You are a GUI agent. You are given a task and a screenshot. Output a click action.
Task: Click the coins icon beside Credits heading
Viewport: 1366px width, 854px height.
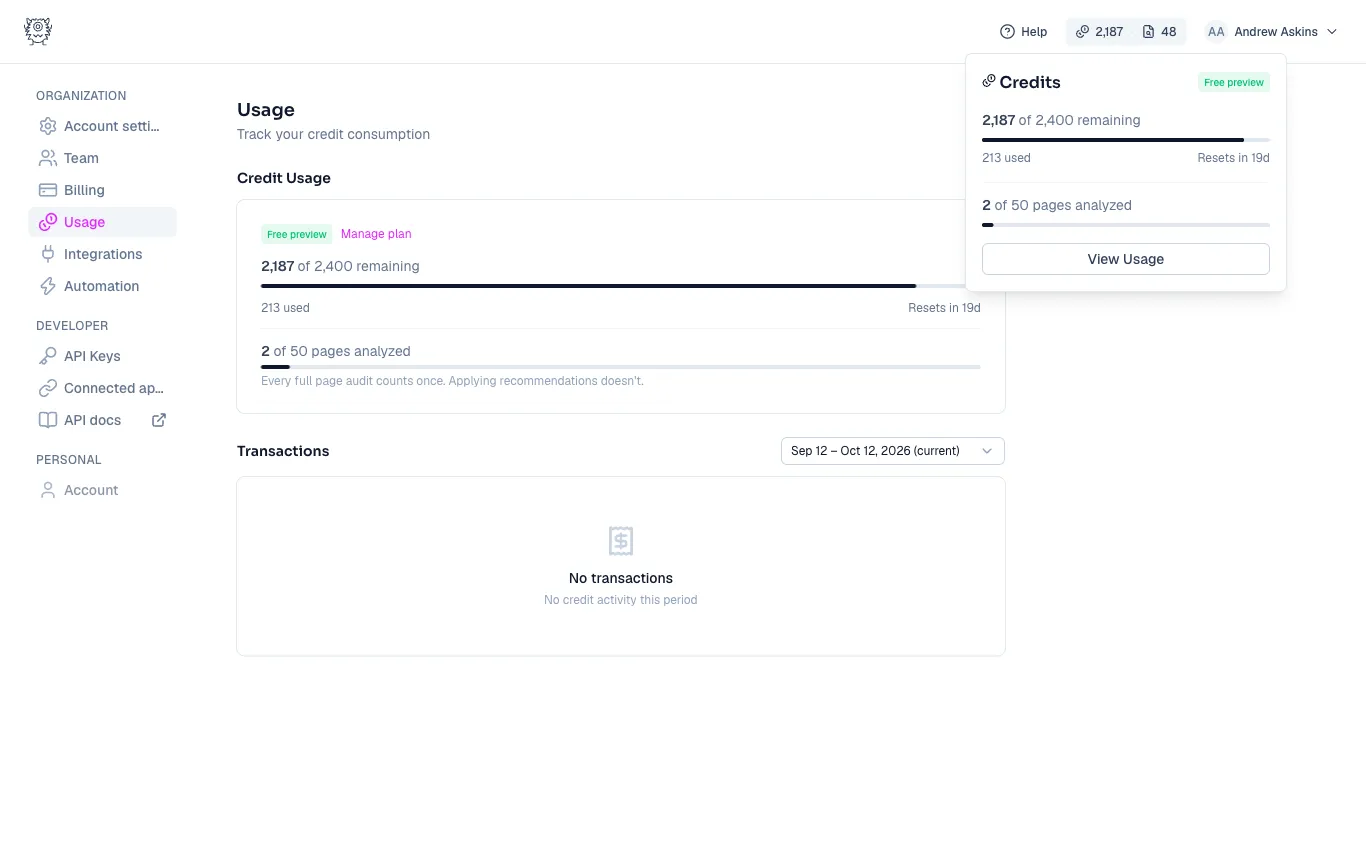click(989, 81)
